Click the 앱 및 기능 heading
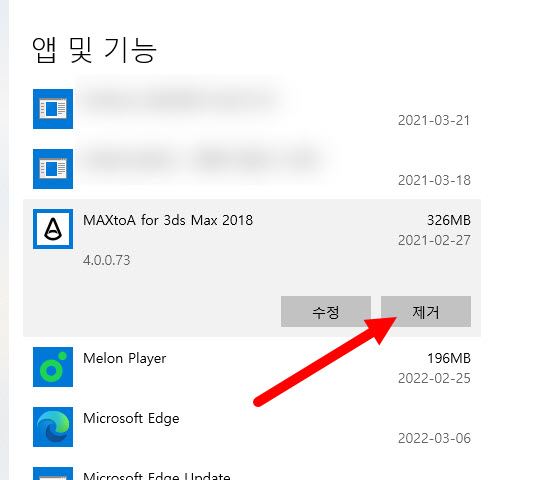This screenshot has height=480, width=560. 94,50
